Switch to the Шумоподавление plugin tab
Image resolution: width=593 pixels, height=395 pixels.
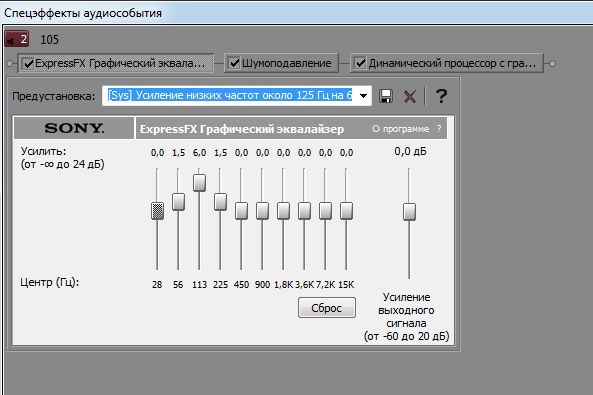coord(281,63)
